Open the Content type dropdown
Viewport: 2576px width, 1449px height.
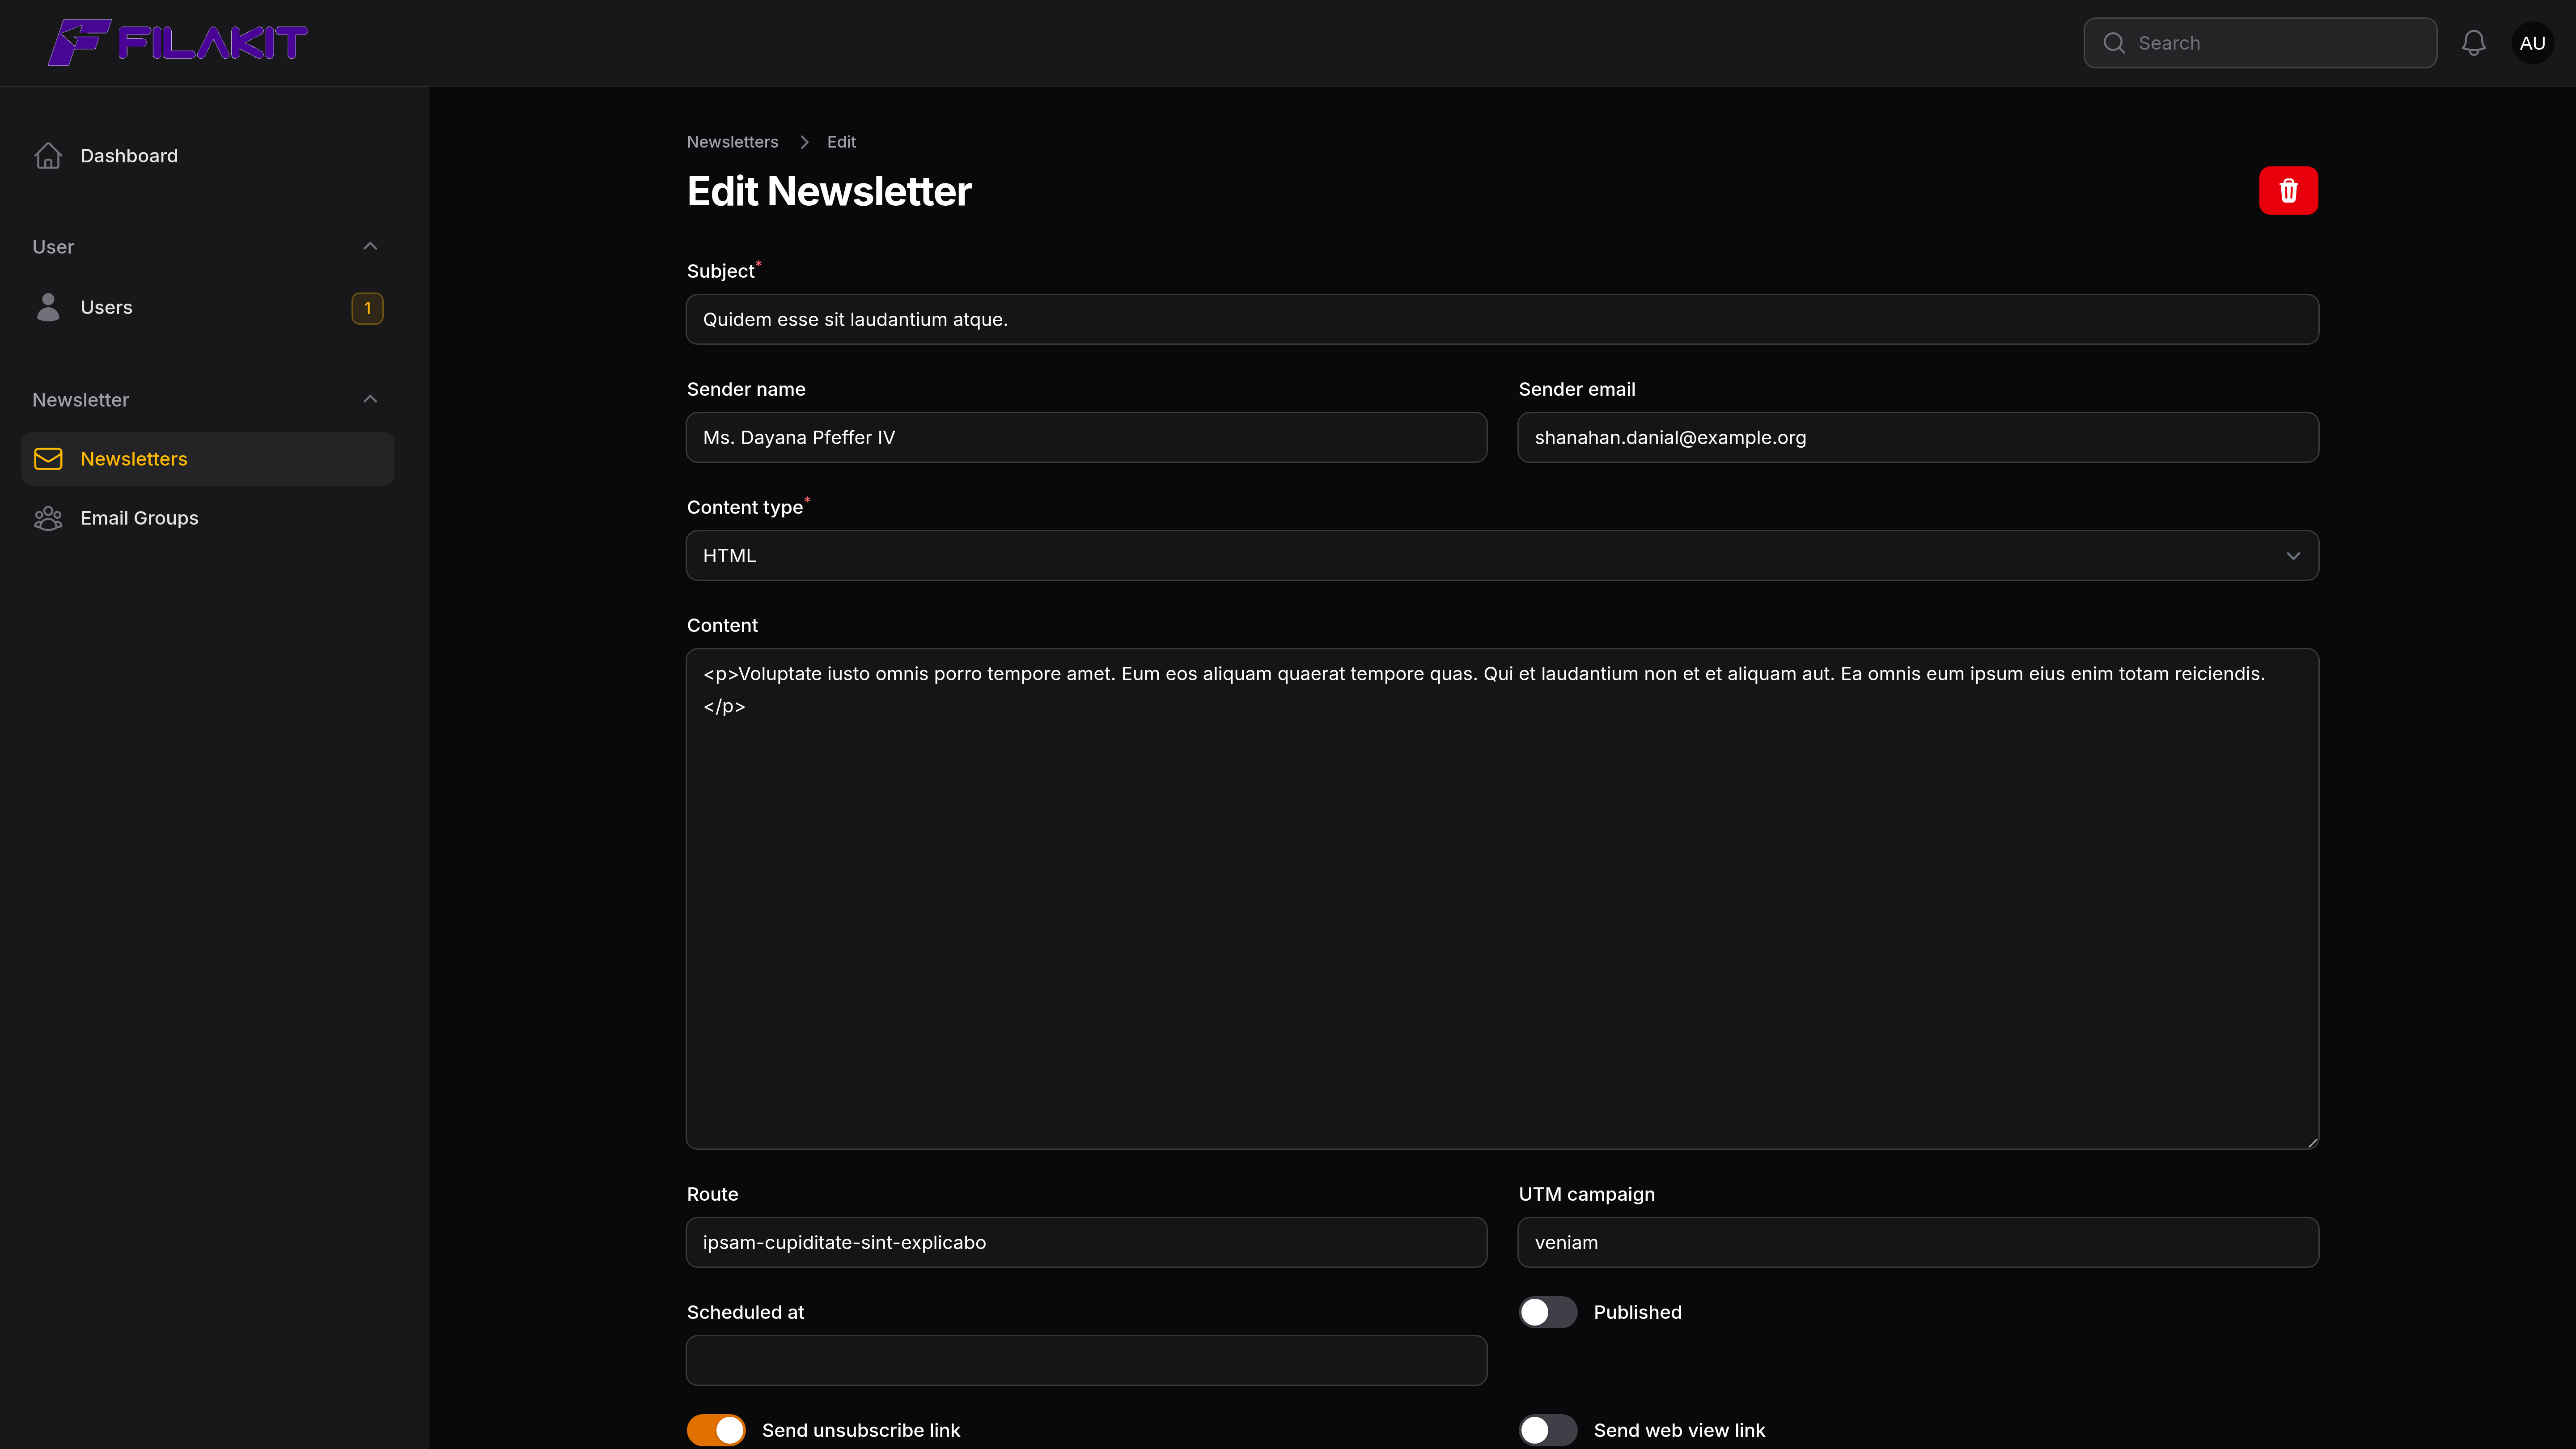1502,555
